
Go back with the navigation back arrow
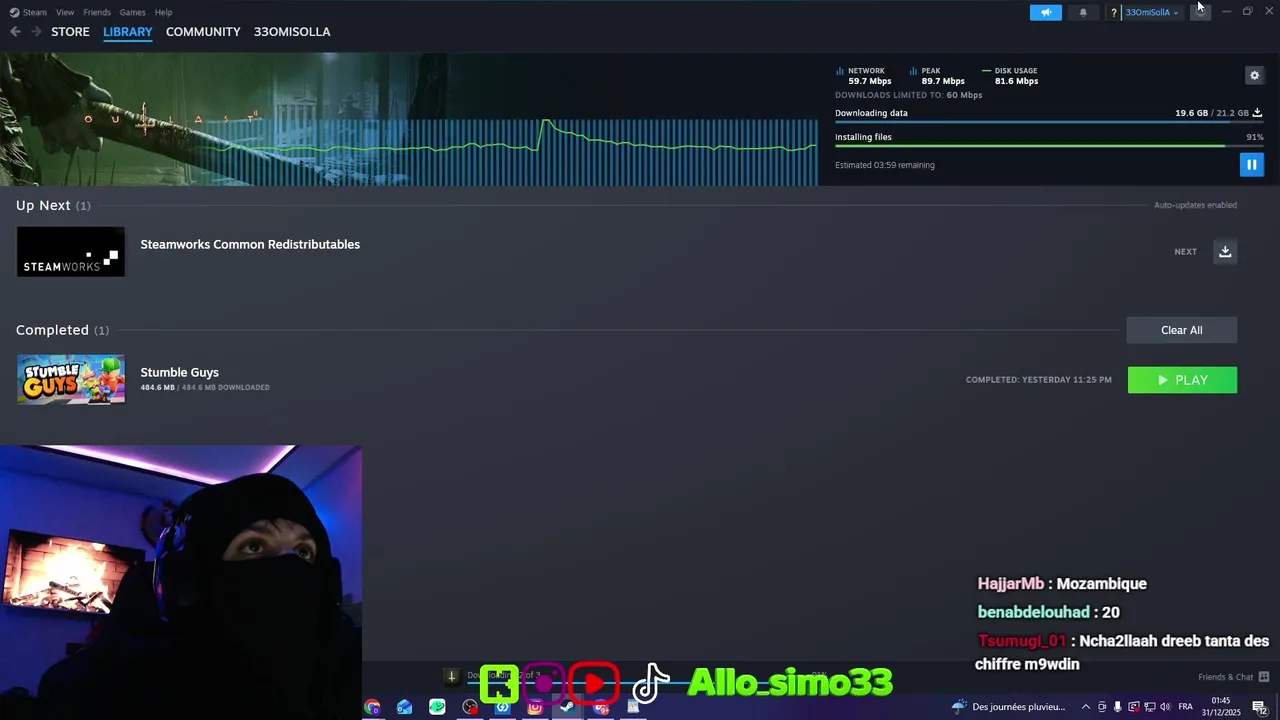click(15, 32)
